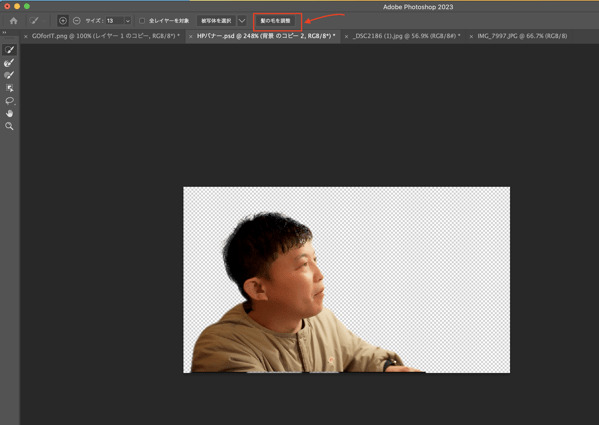
Task: Click the サイズ value field showing 13
Action: click(x=114, y=21)
